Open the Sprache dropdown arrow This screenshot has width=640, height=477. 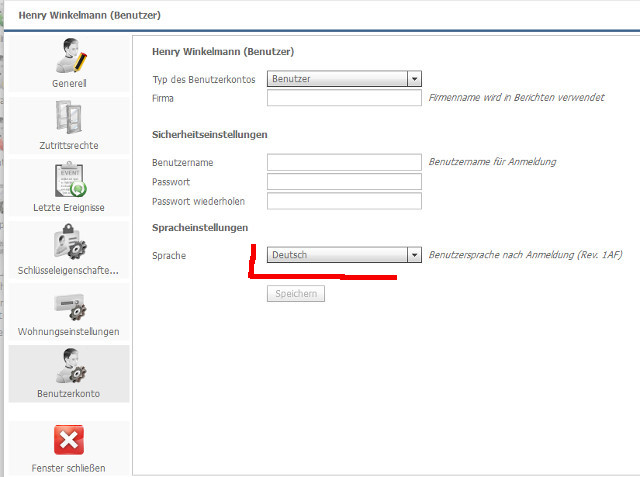coord(415,255)
